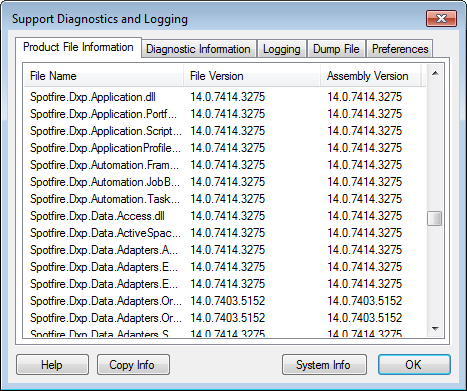Click the scrollbar up arrow
467x391 pixels.
[435, 73]
